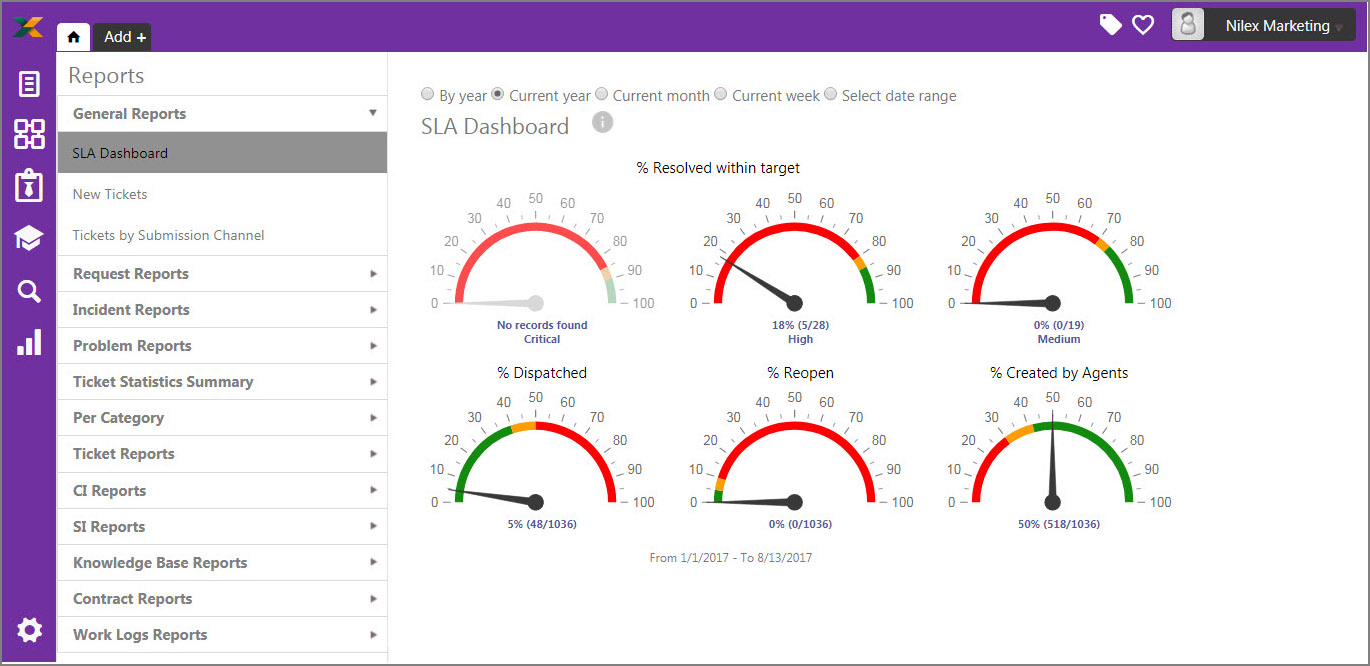Open Tickets by Submission Channel report
The image size is (1370, 666).
[168, 235]
